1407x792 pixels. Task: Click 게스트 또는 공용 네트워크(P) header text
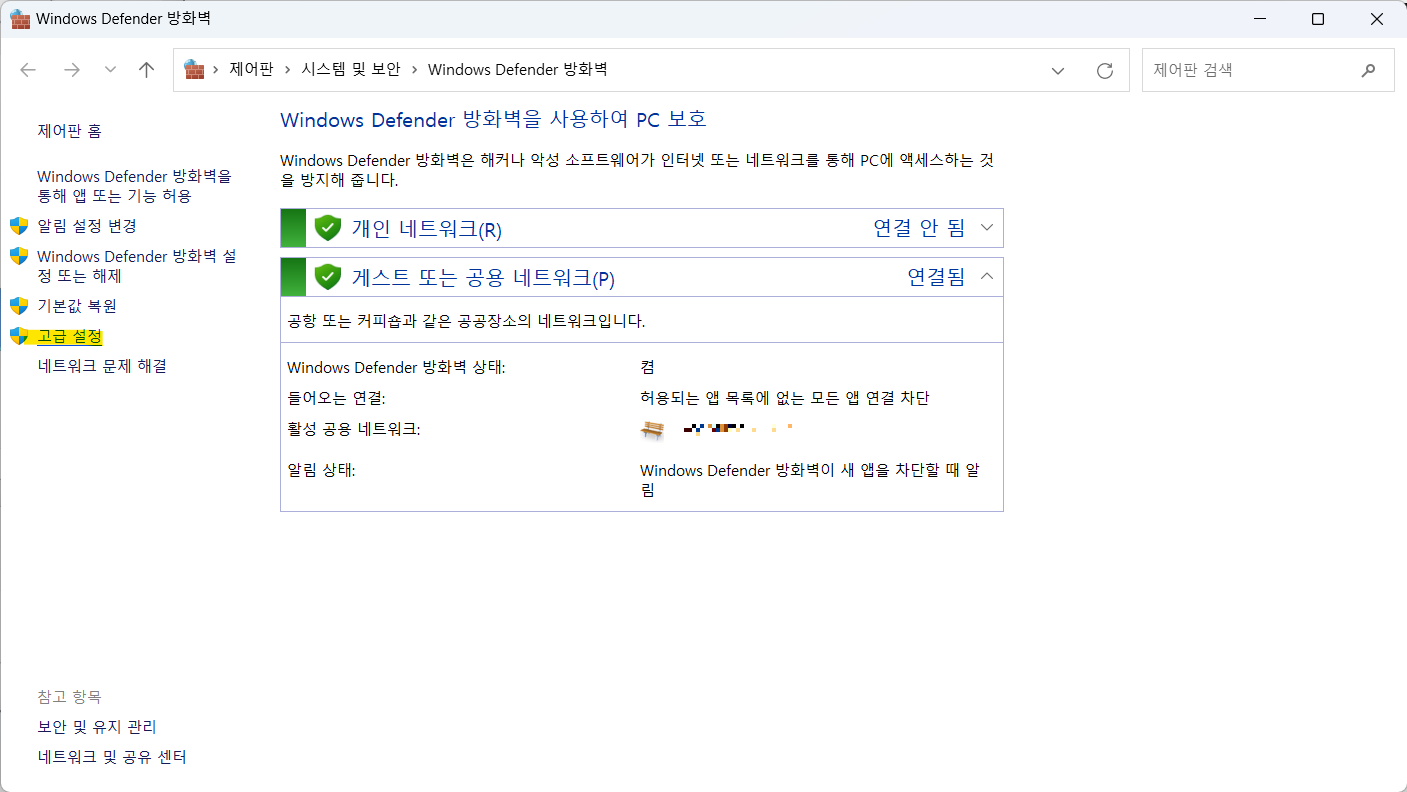tap(483, 278)
